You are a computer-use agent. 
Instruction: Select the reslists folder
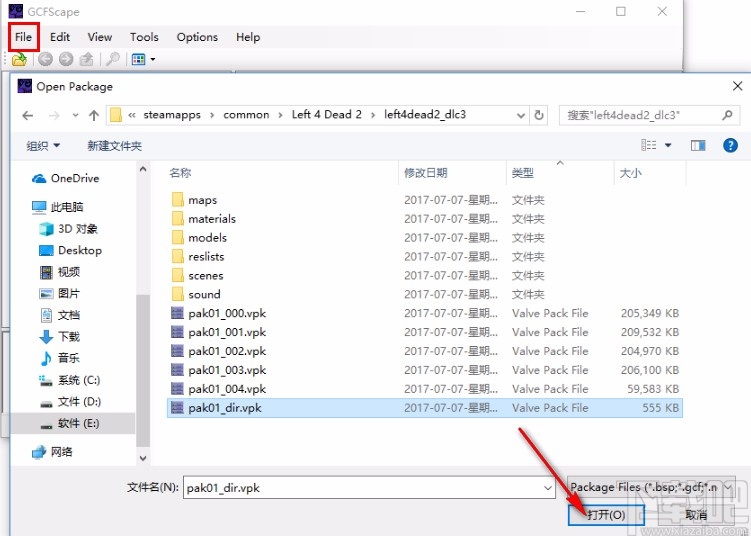(x=425, y=257)
